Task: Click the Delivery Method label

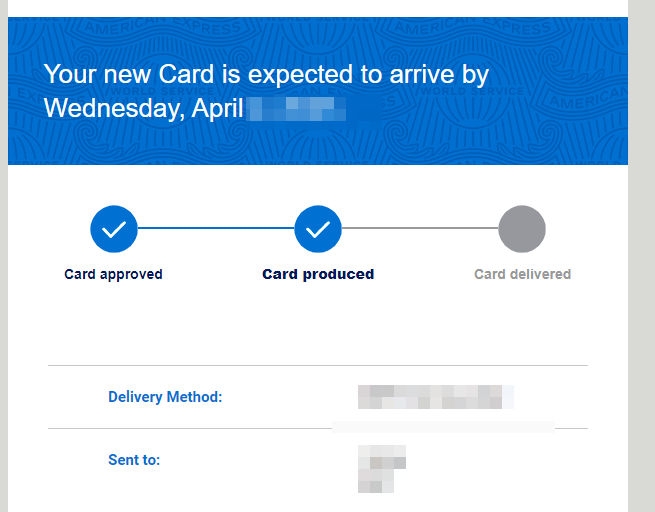Action: pos(165,397)
